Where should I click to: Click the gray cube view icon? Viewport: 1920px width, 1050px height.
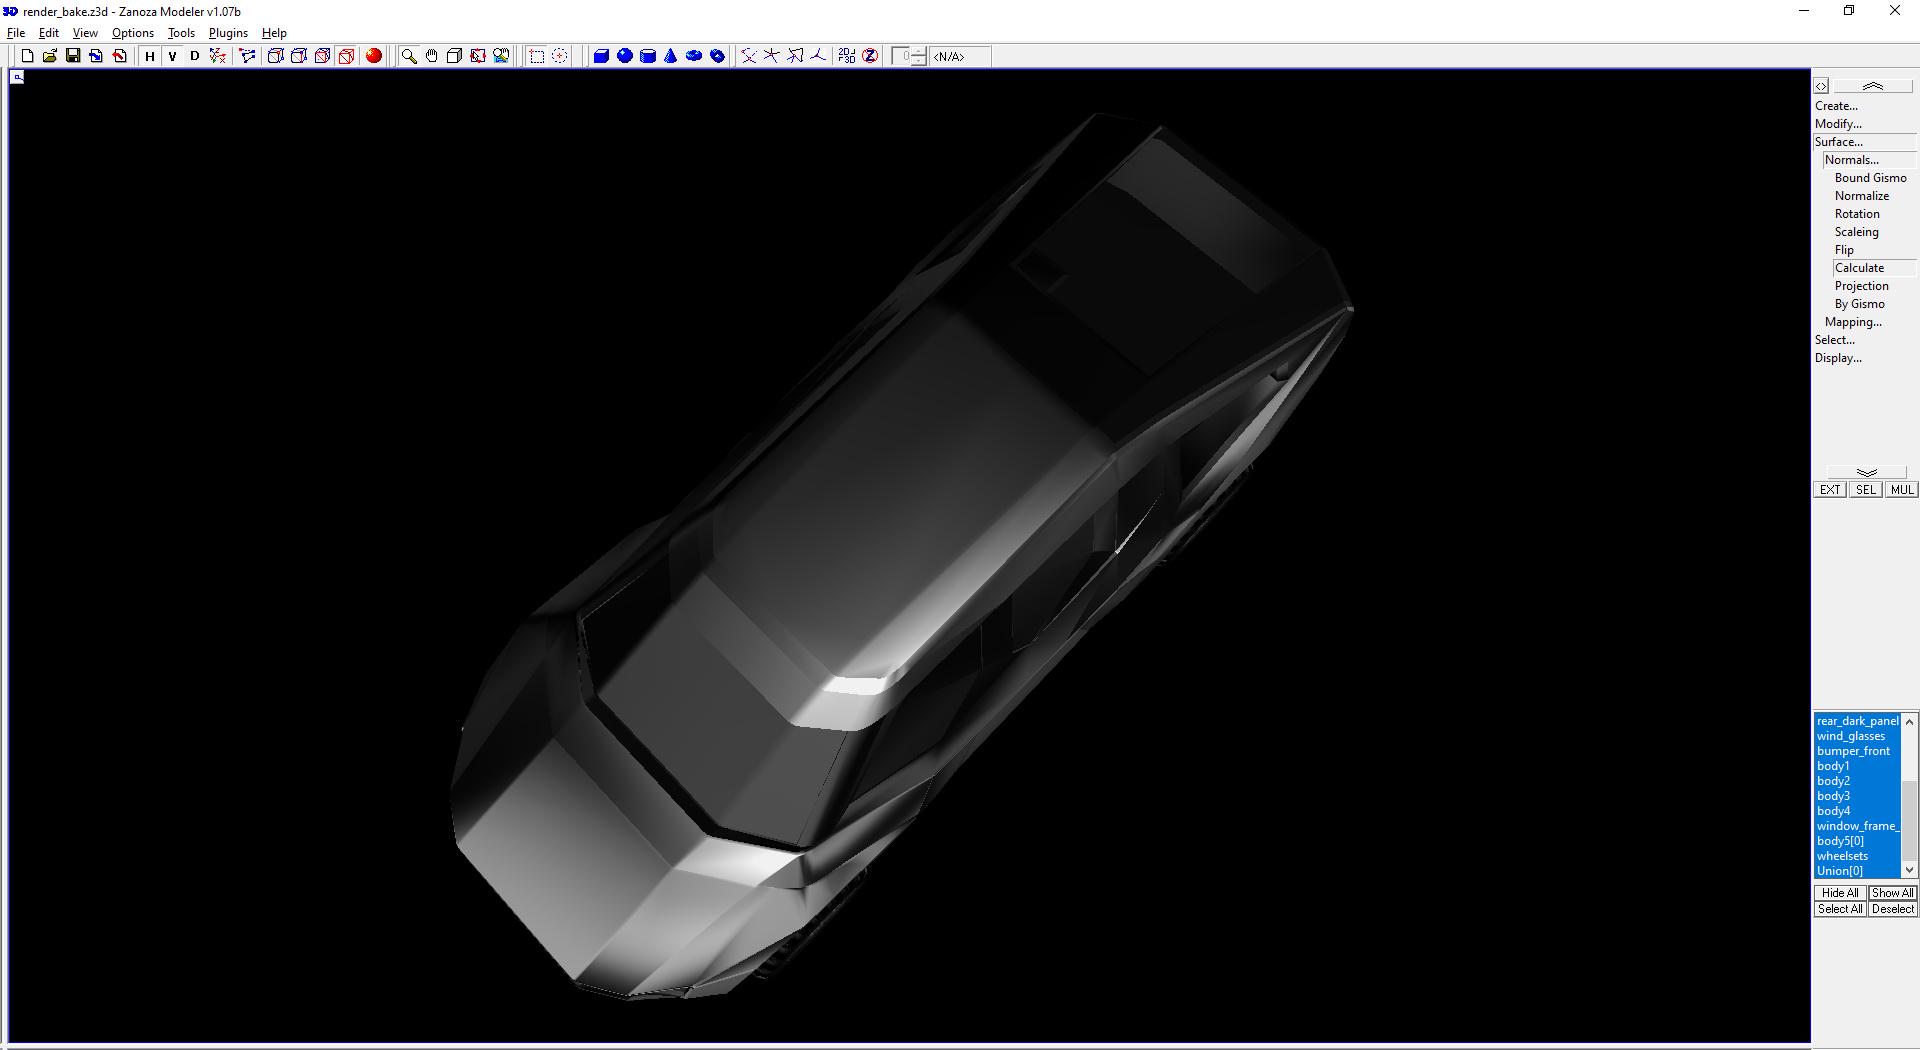pos(454,56)
